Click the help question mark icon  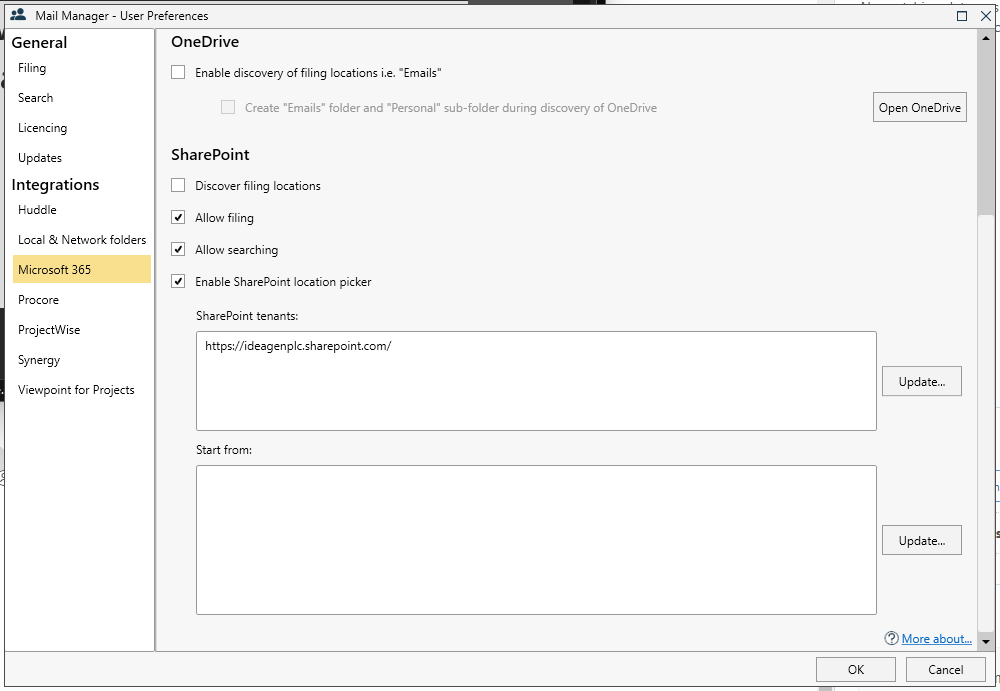891,639
